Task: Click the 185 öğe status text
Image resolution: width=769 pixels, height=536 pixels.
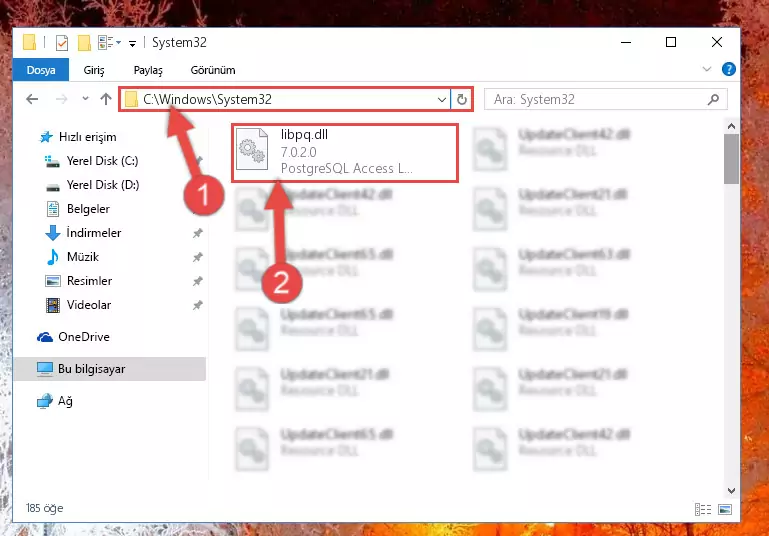Action: [45, 508]
